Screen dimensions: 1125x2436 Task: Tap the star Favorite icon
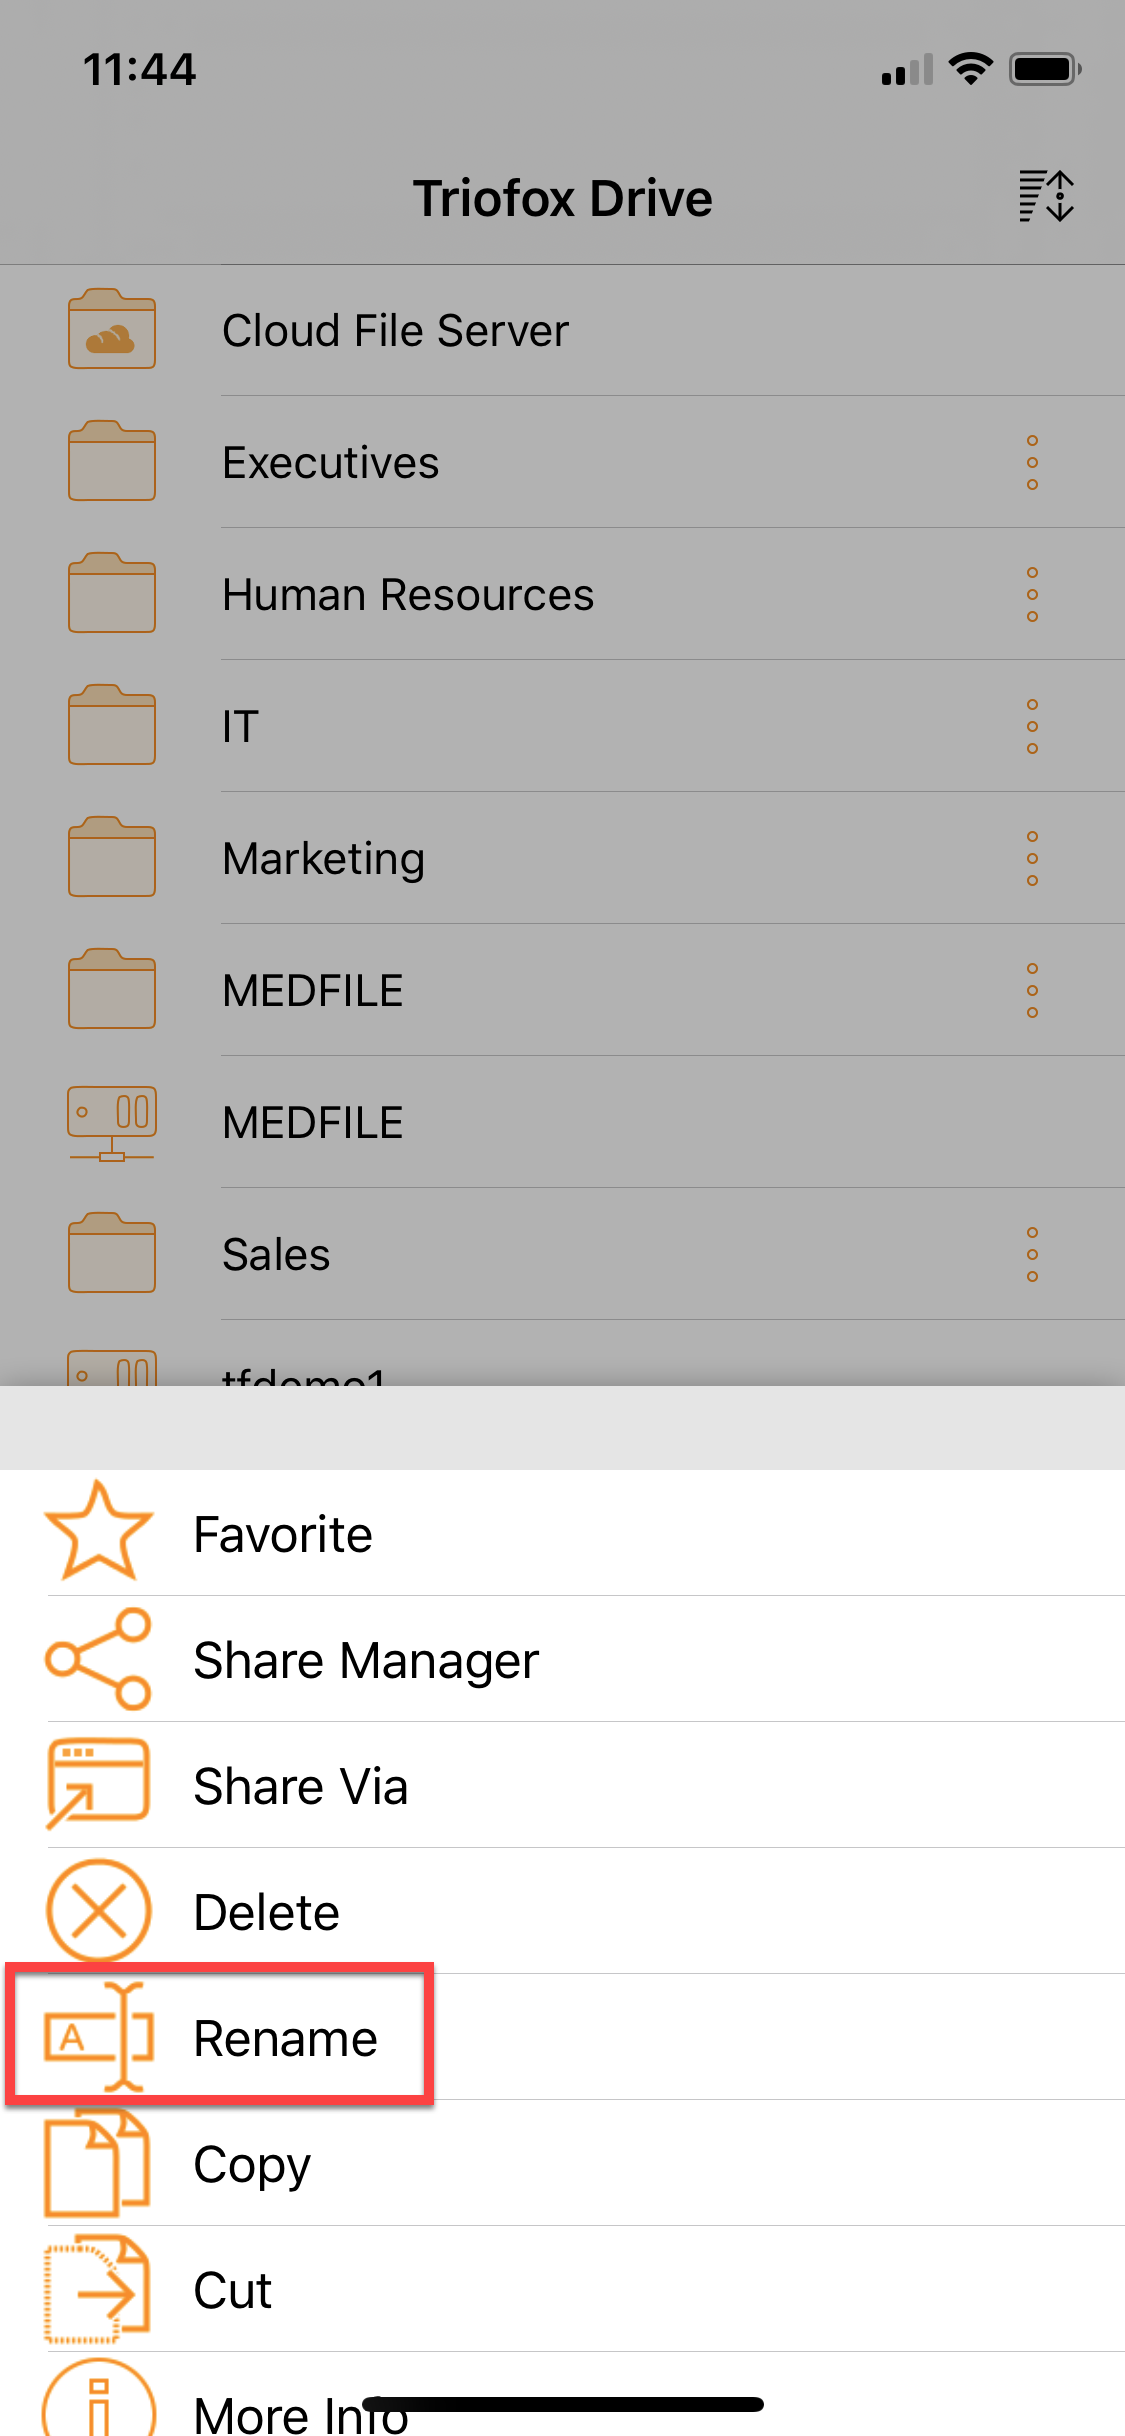[x=98, y=1532]
